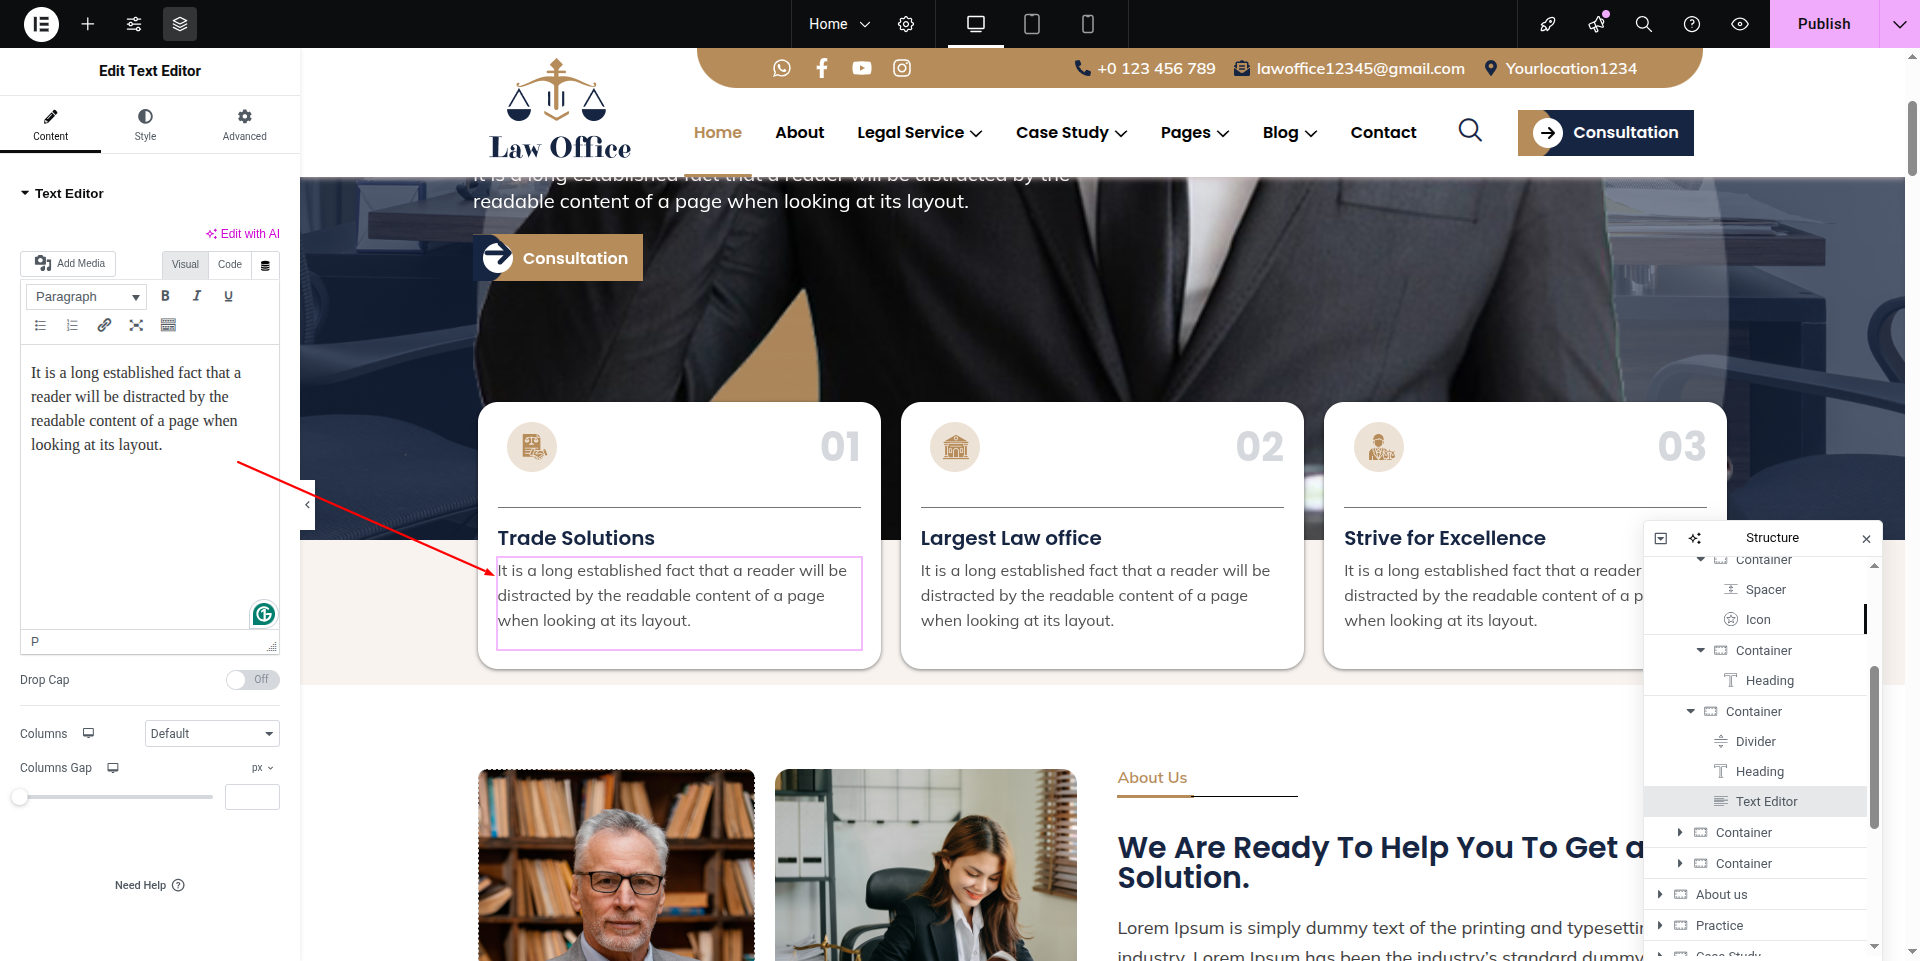Expand the About us container in Structure
1920x961 pixels.
(1660, 894)
